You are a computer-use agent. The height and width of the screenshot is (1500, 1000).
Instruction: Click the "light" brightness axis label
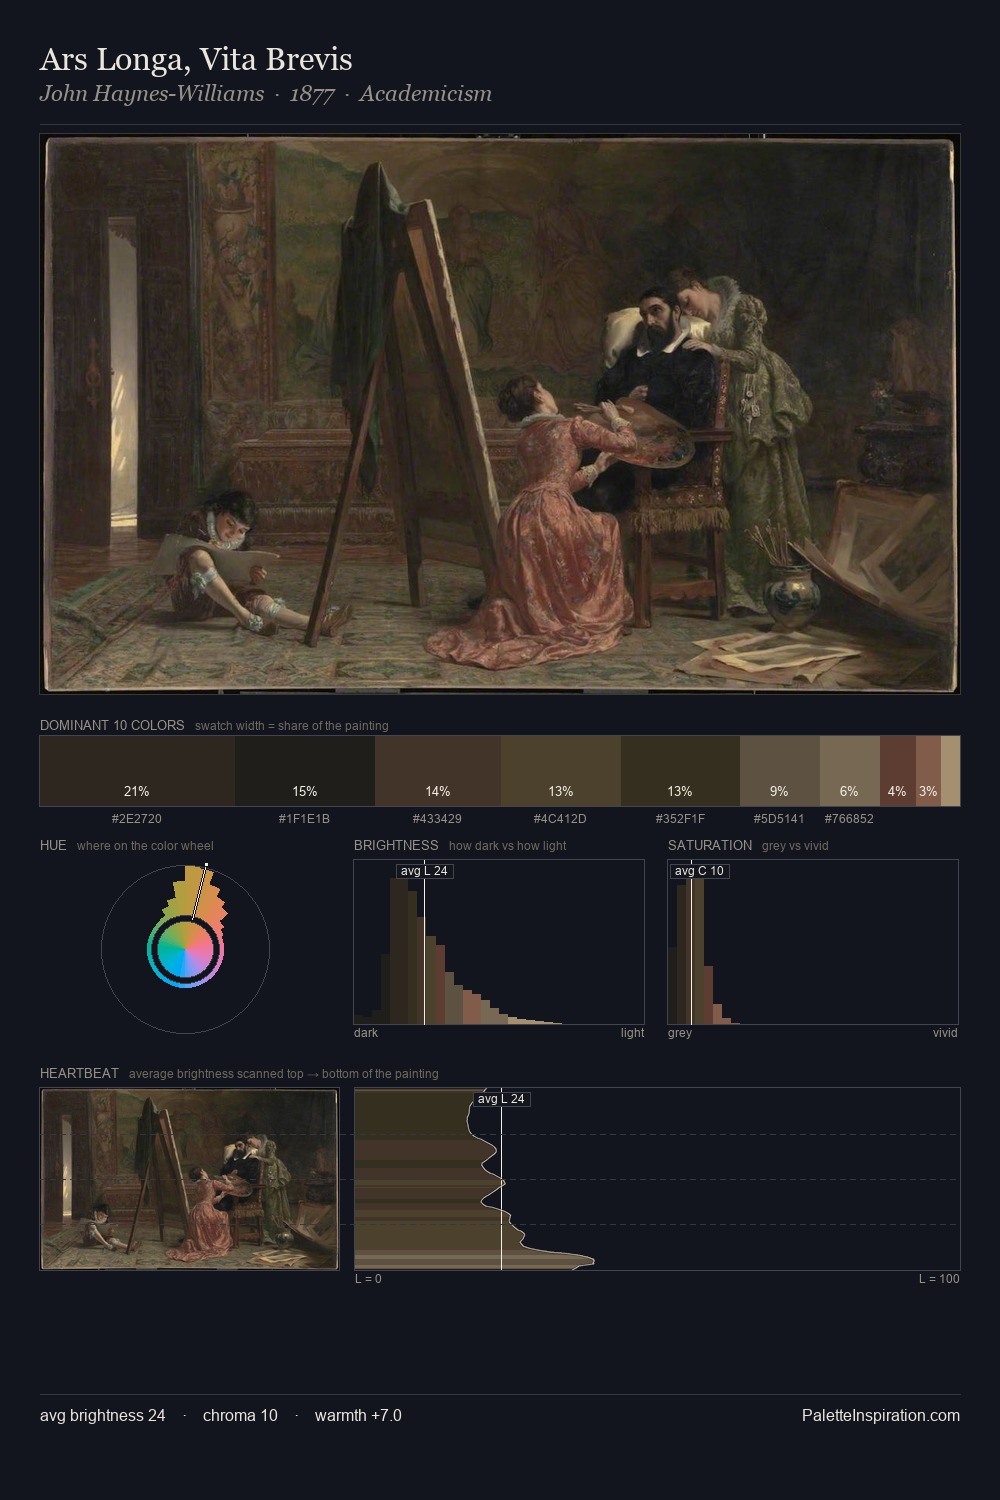coord(632,1033)
